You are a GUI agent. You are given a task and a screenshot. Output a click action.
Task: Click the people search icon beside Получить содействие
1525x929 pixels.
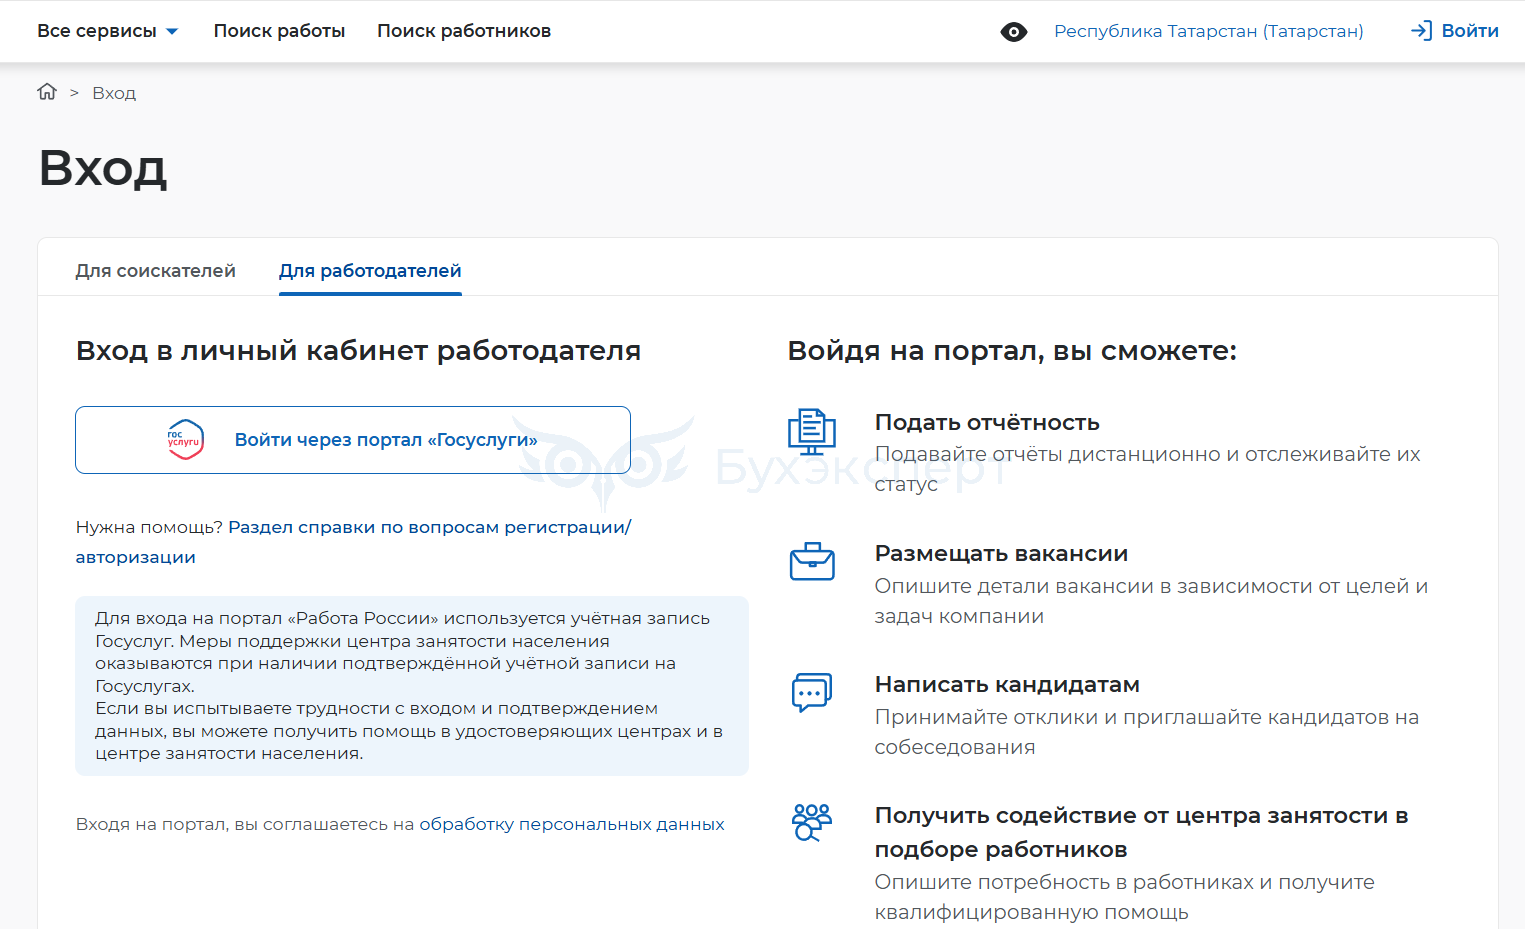(812, 822)
